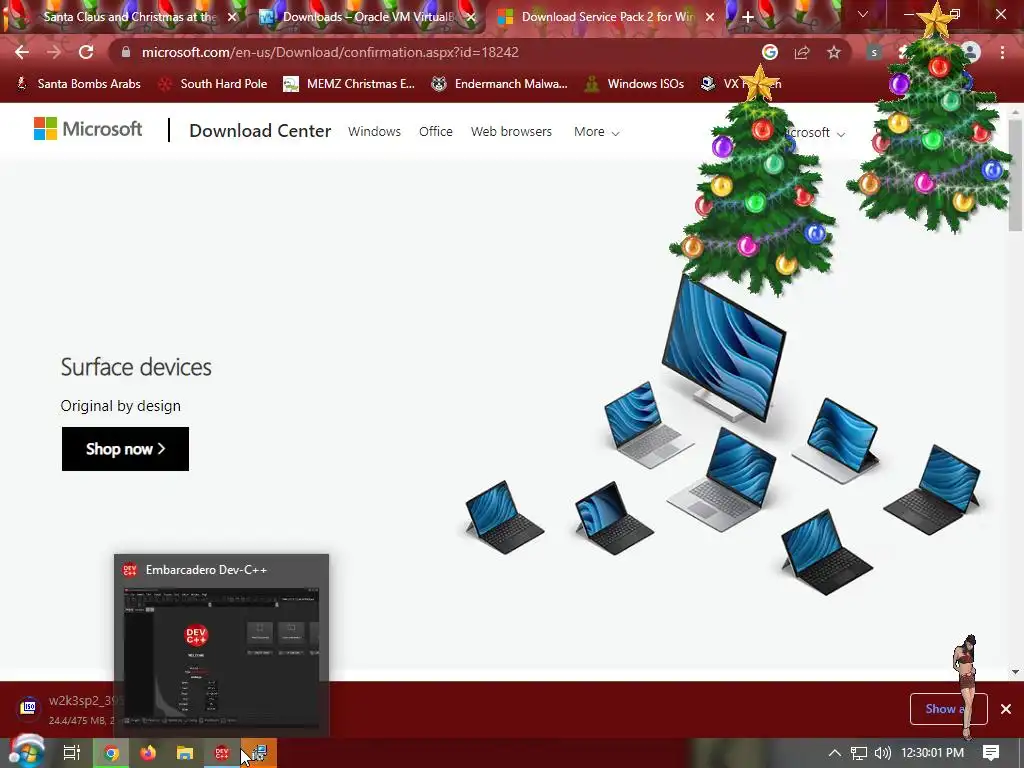This screenshot has width=1024, height=768.
Task: Click the ISO file icon in downloads bar
Action: coord(28,707)
